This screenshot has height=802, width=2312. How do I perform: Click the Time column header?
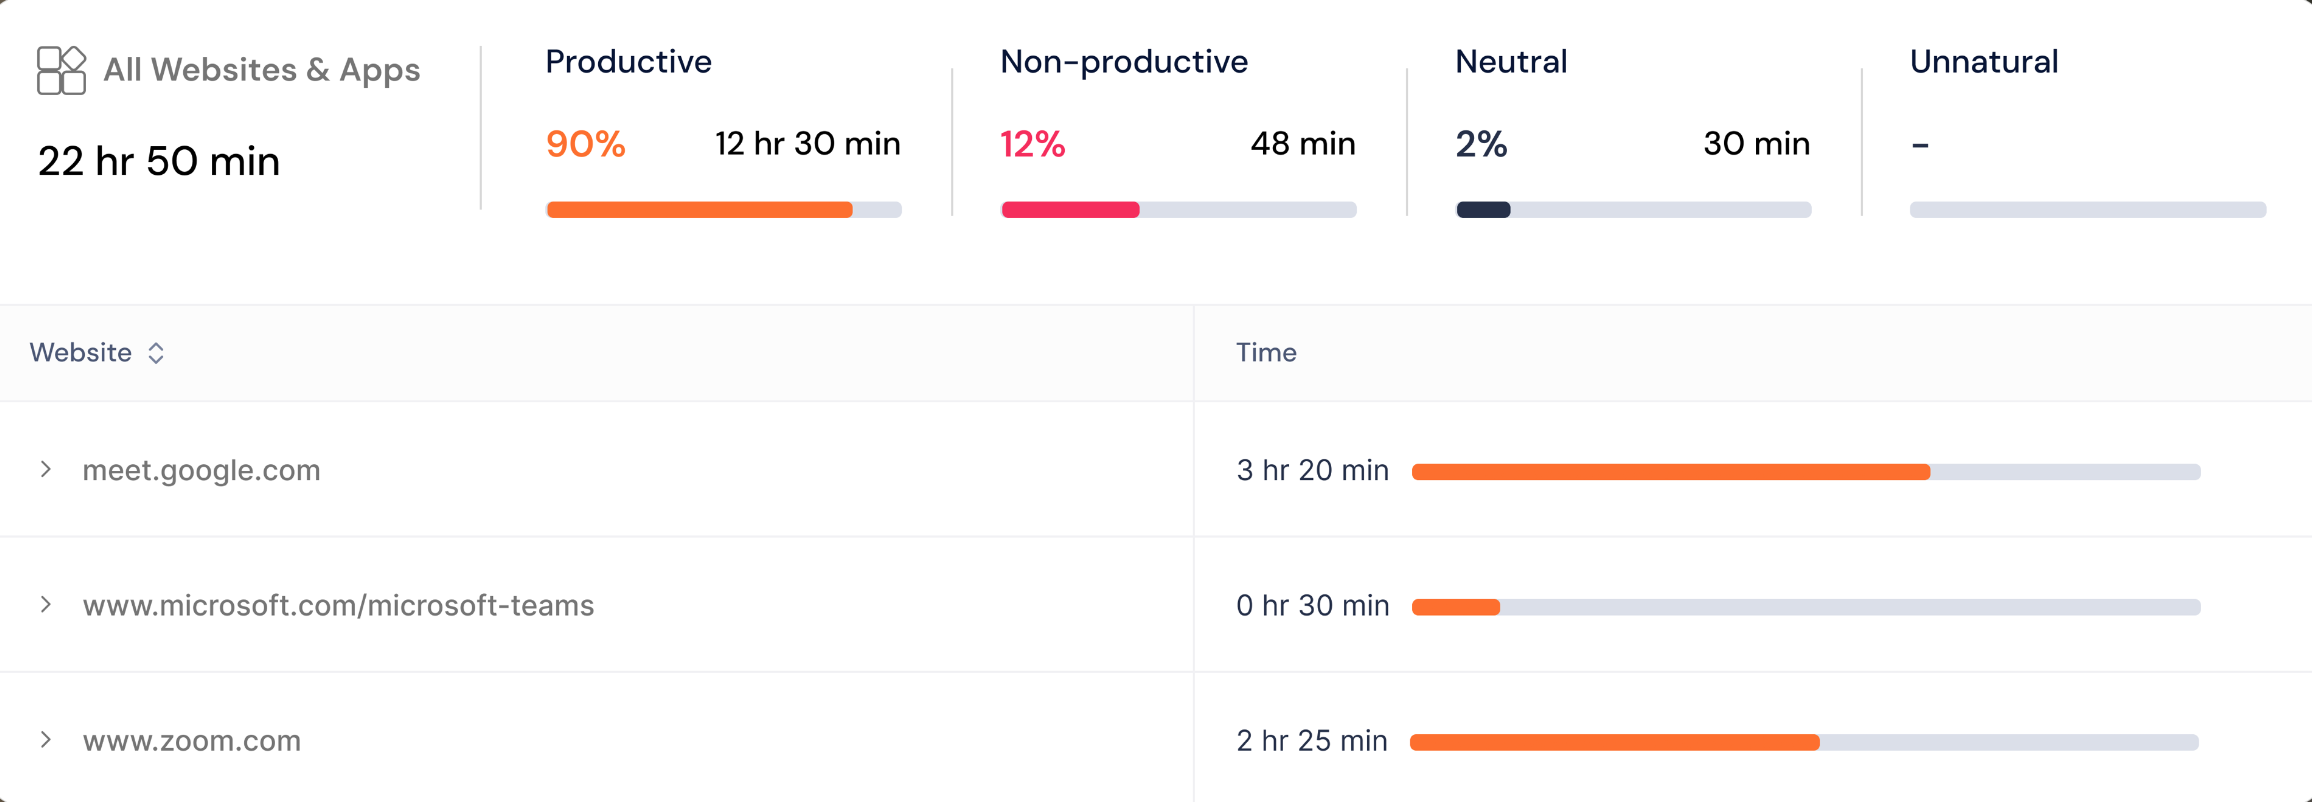1266,352
